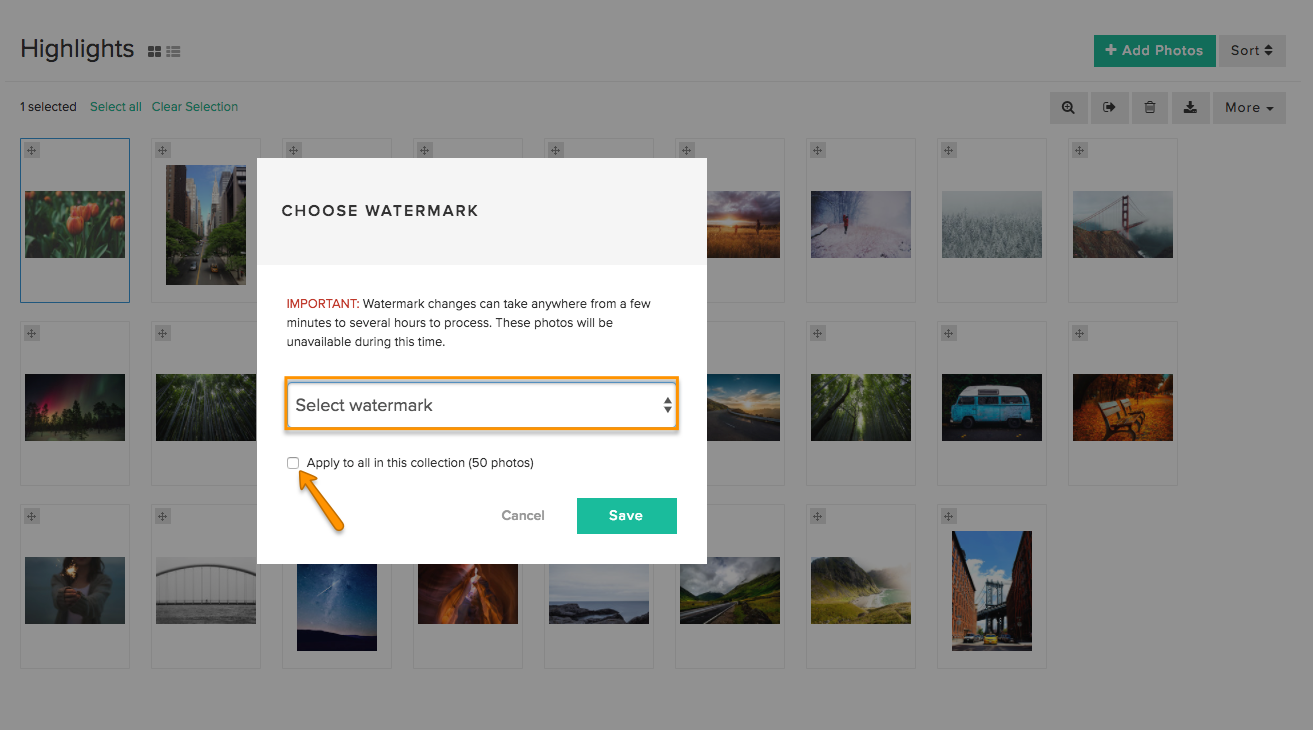Select the tulips photo thumbnail
1313x730 pixels.
pos(75,224)
